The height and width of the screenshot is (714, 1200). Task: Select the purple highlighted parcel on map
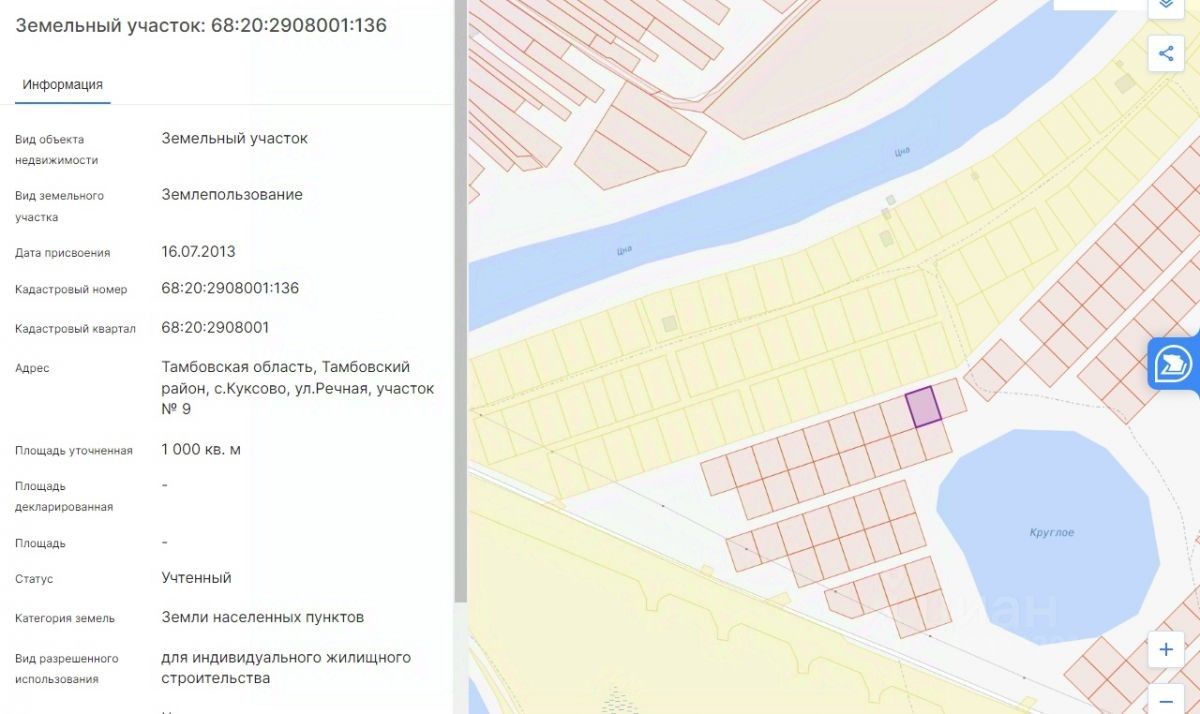coord(924,408)
